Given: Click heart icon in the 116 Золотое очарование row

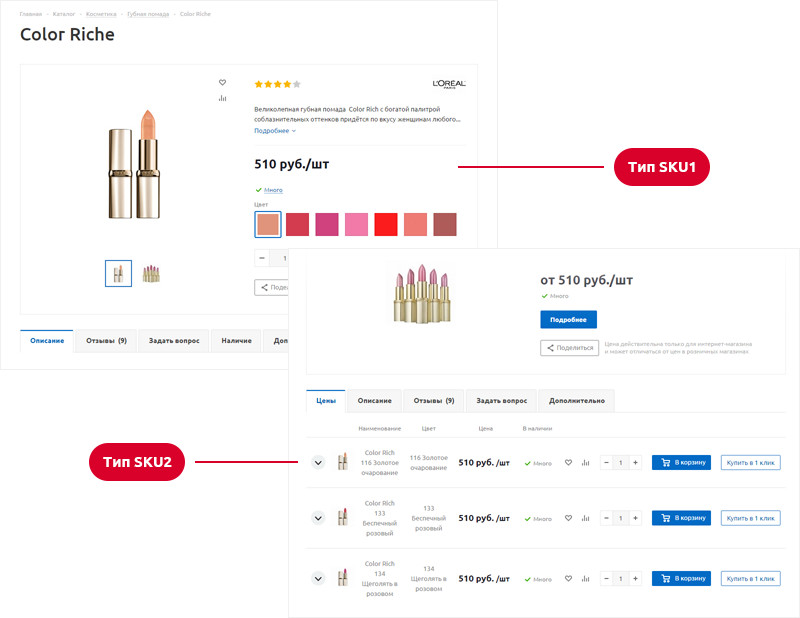Looking at the screenshot, I should click(568, 463).
